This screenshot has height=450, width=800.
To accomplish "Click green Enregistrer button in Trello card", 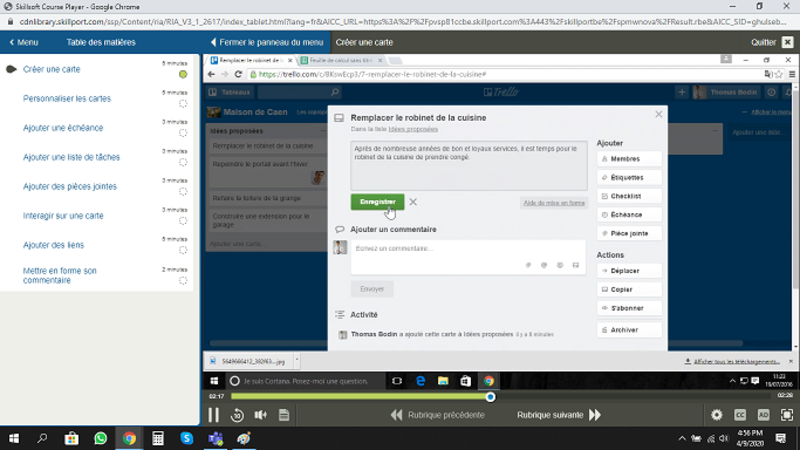I will pyautogui.click(x=378, y=202).
